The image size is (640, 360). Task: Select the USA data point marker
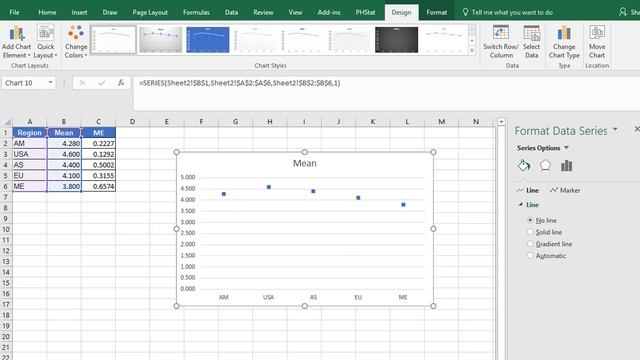(x=269, y=187)
